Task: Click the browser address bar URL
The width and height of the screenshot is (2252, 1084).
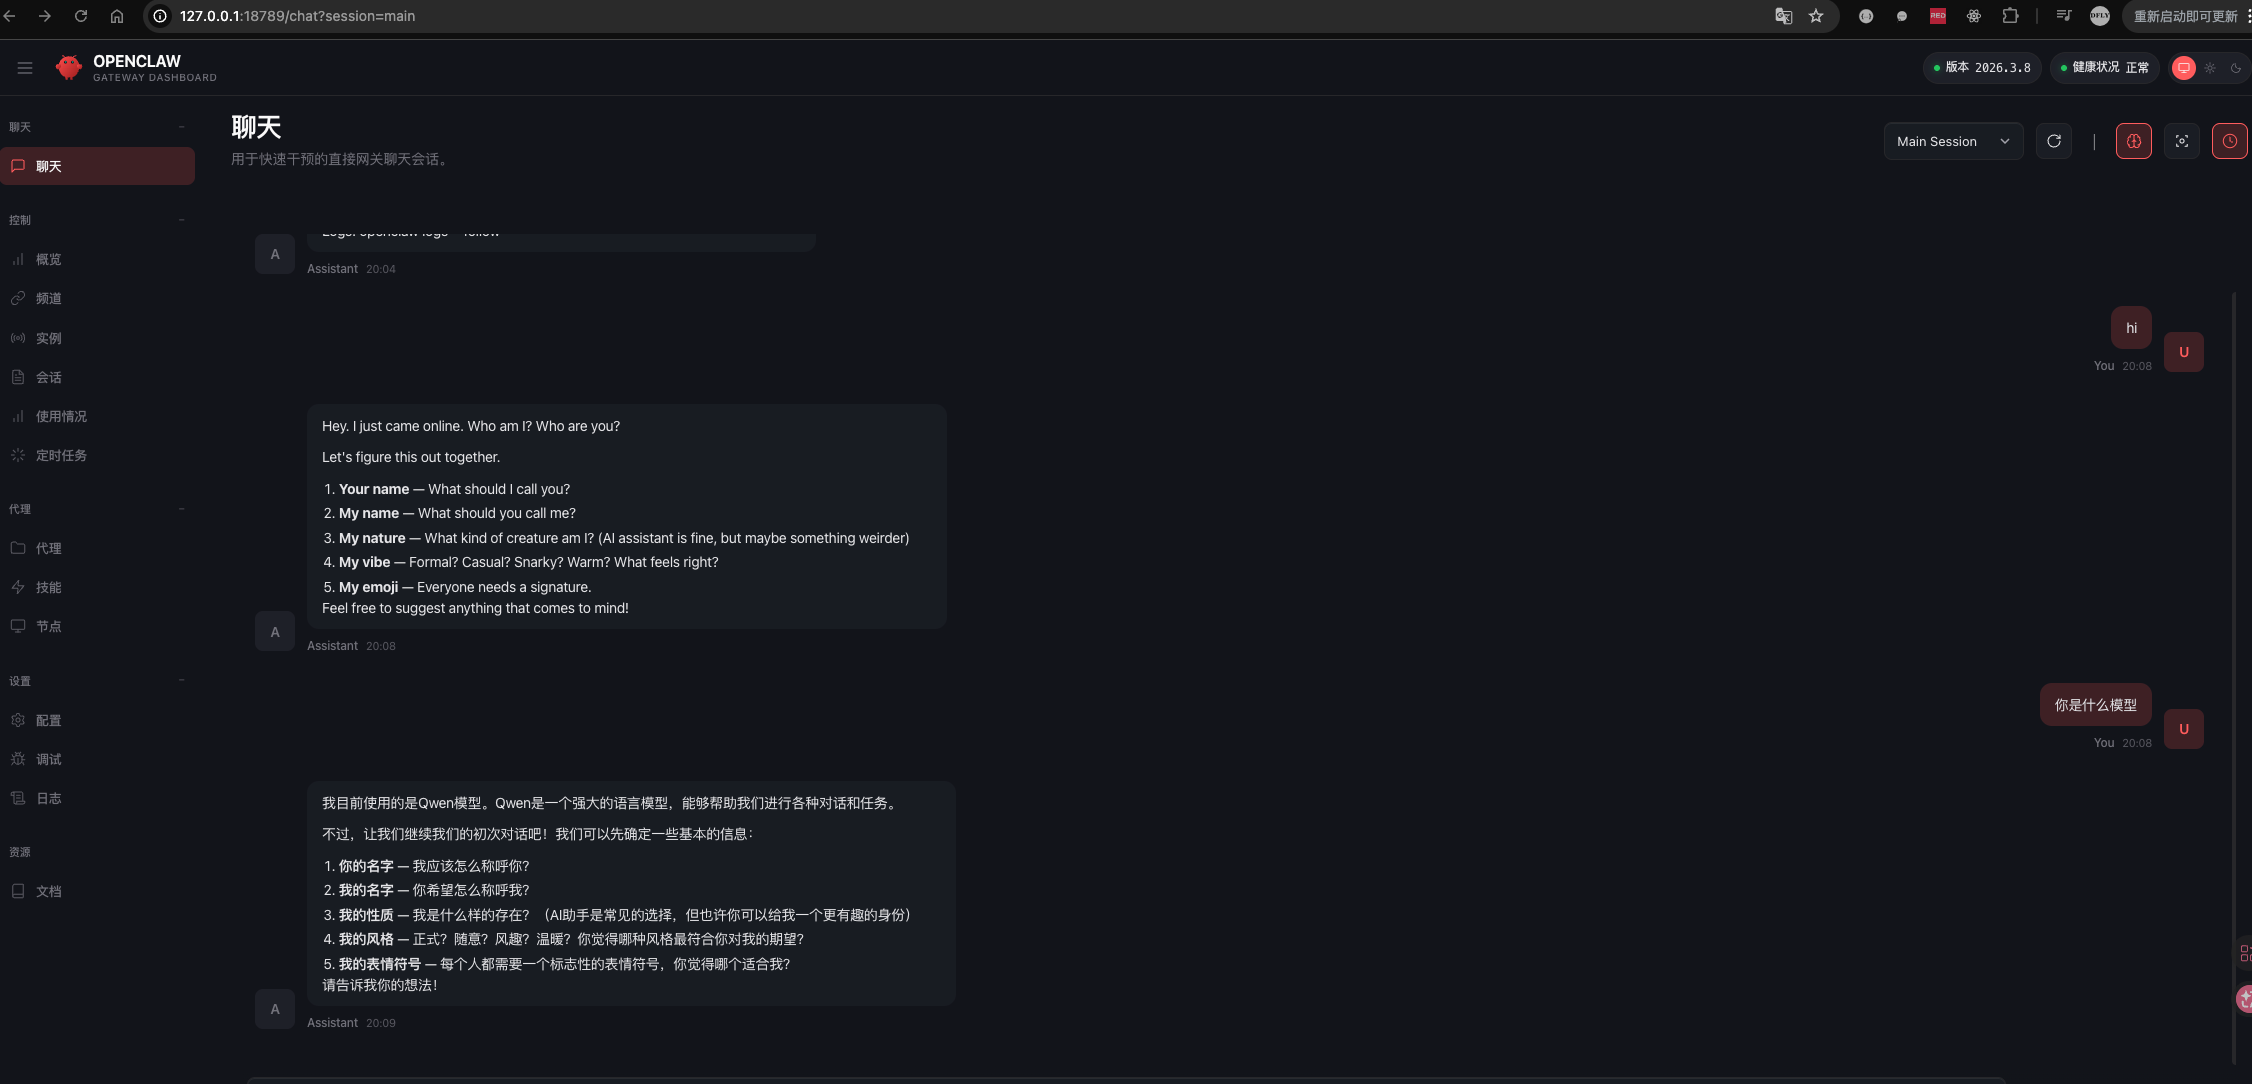Action: click(x=297, y=16)
